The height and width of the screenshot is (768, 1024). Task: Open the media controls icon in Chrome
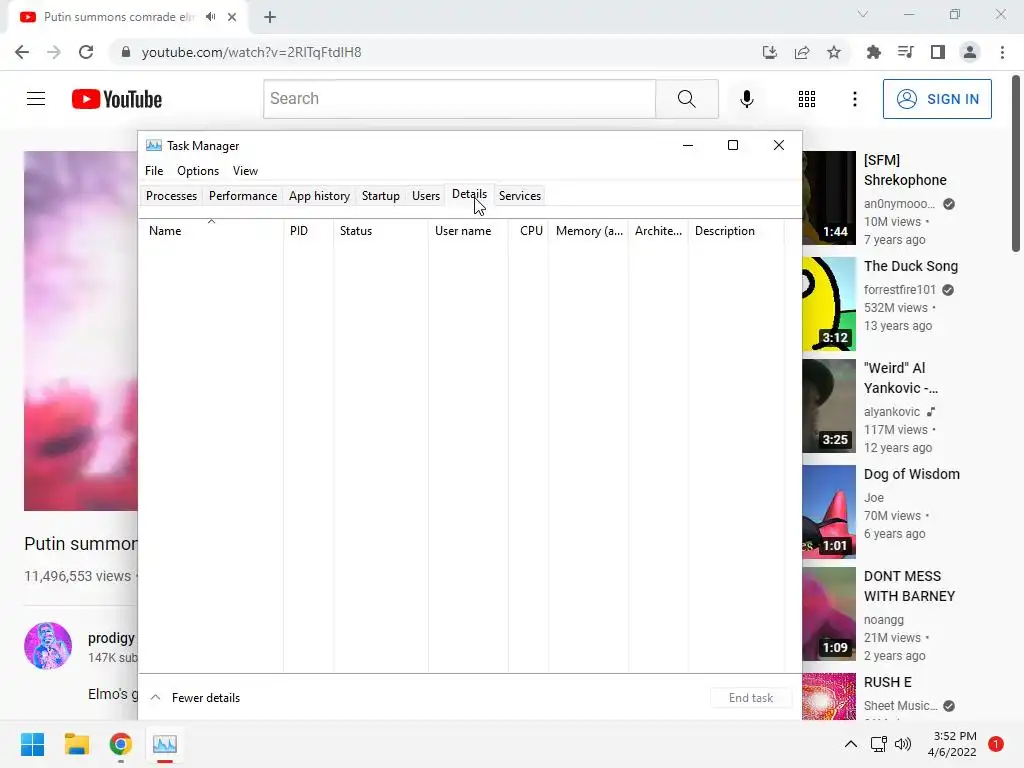905,52
